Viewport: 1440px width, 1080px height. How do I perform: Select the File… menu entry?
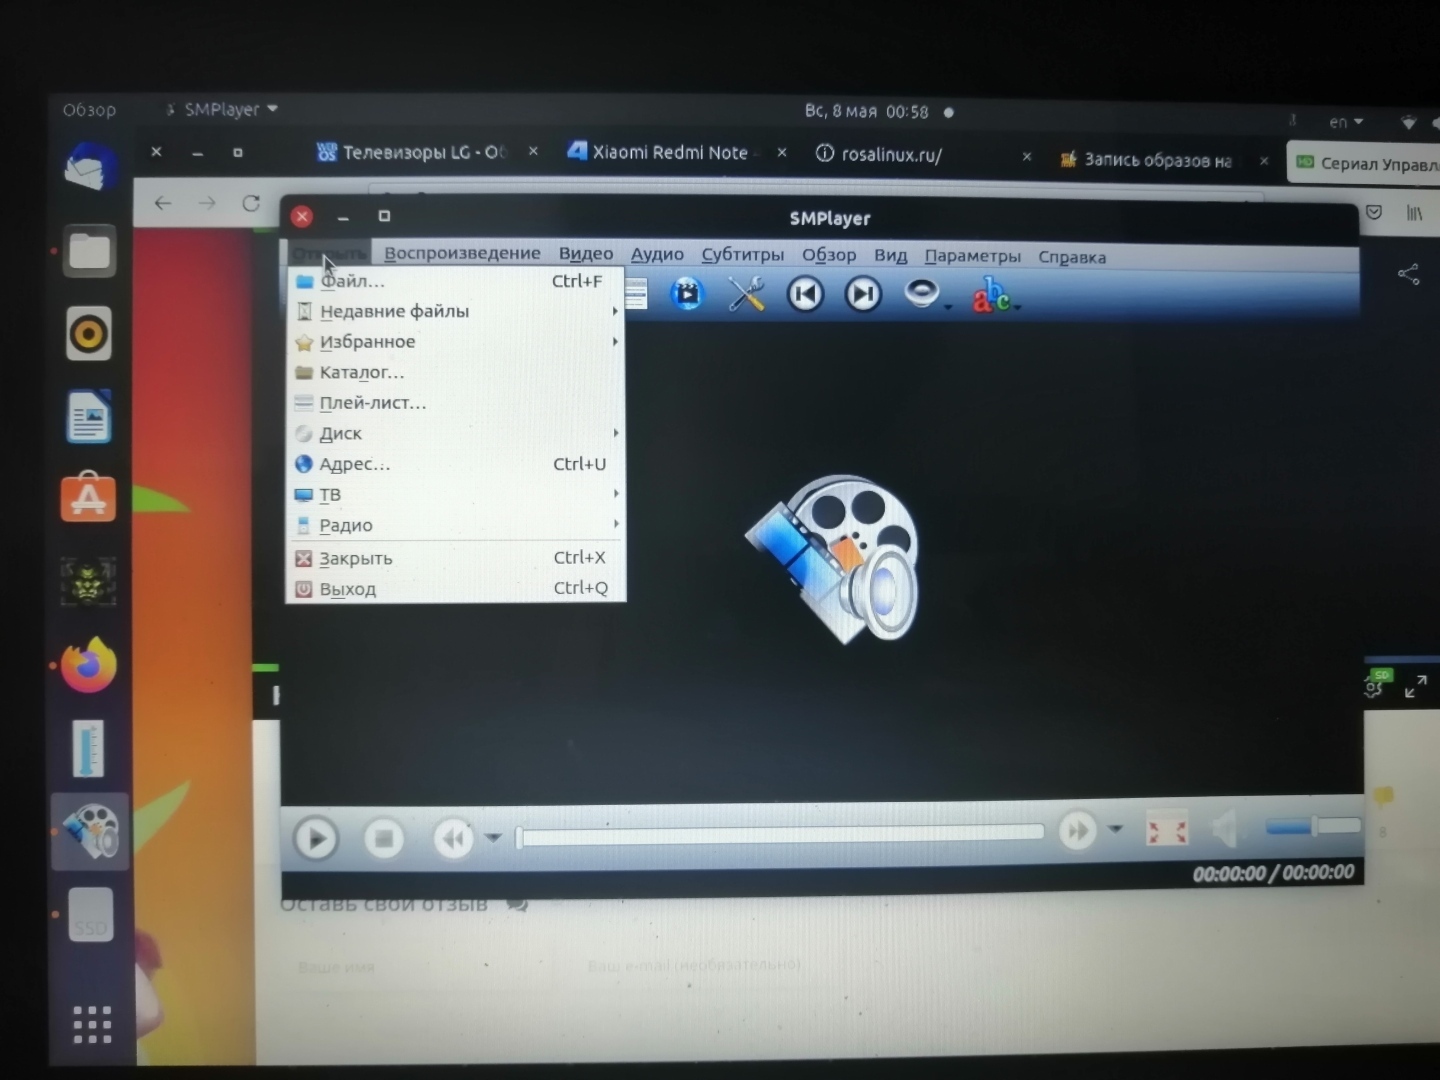coord(352,281)
